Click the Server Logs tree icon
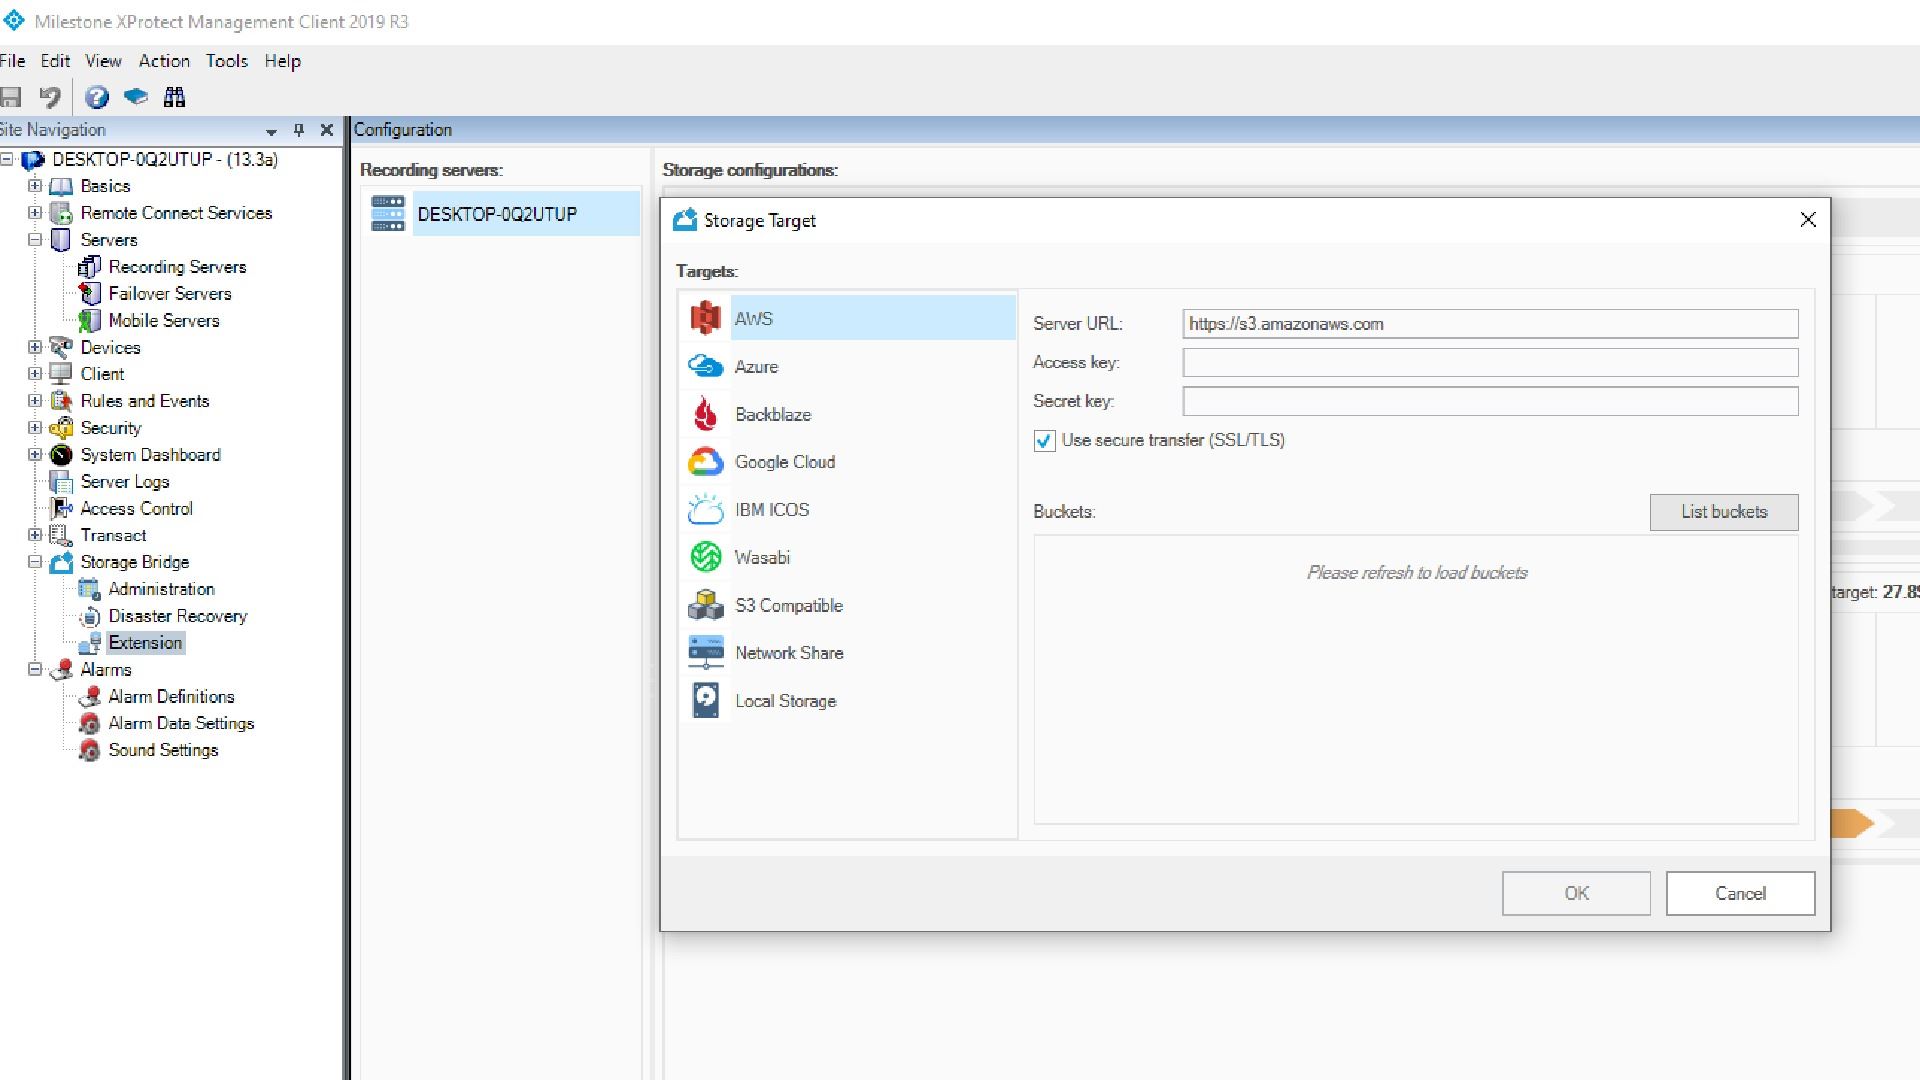 coord(61,482)
